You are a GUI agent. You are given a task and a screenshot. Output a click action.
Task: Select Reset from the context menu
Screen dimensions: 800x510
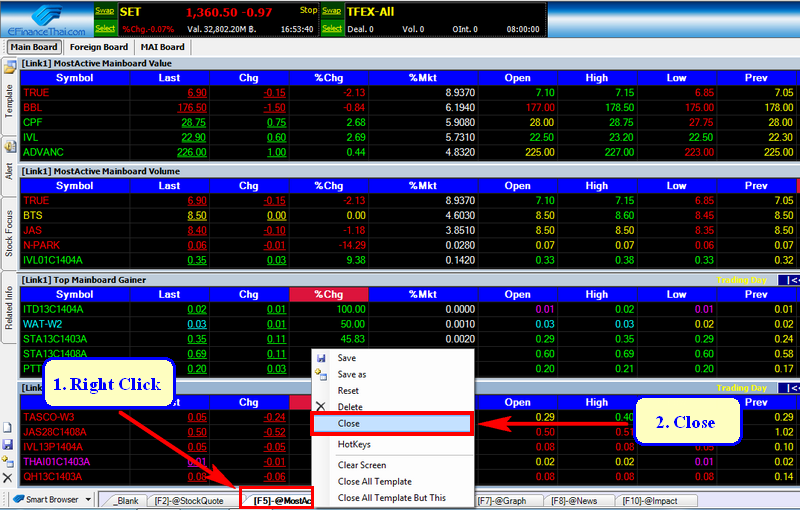[x=348, y=391]
